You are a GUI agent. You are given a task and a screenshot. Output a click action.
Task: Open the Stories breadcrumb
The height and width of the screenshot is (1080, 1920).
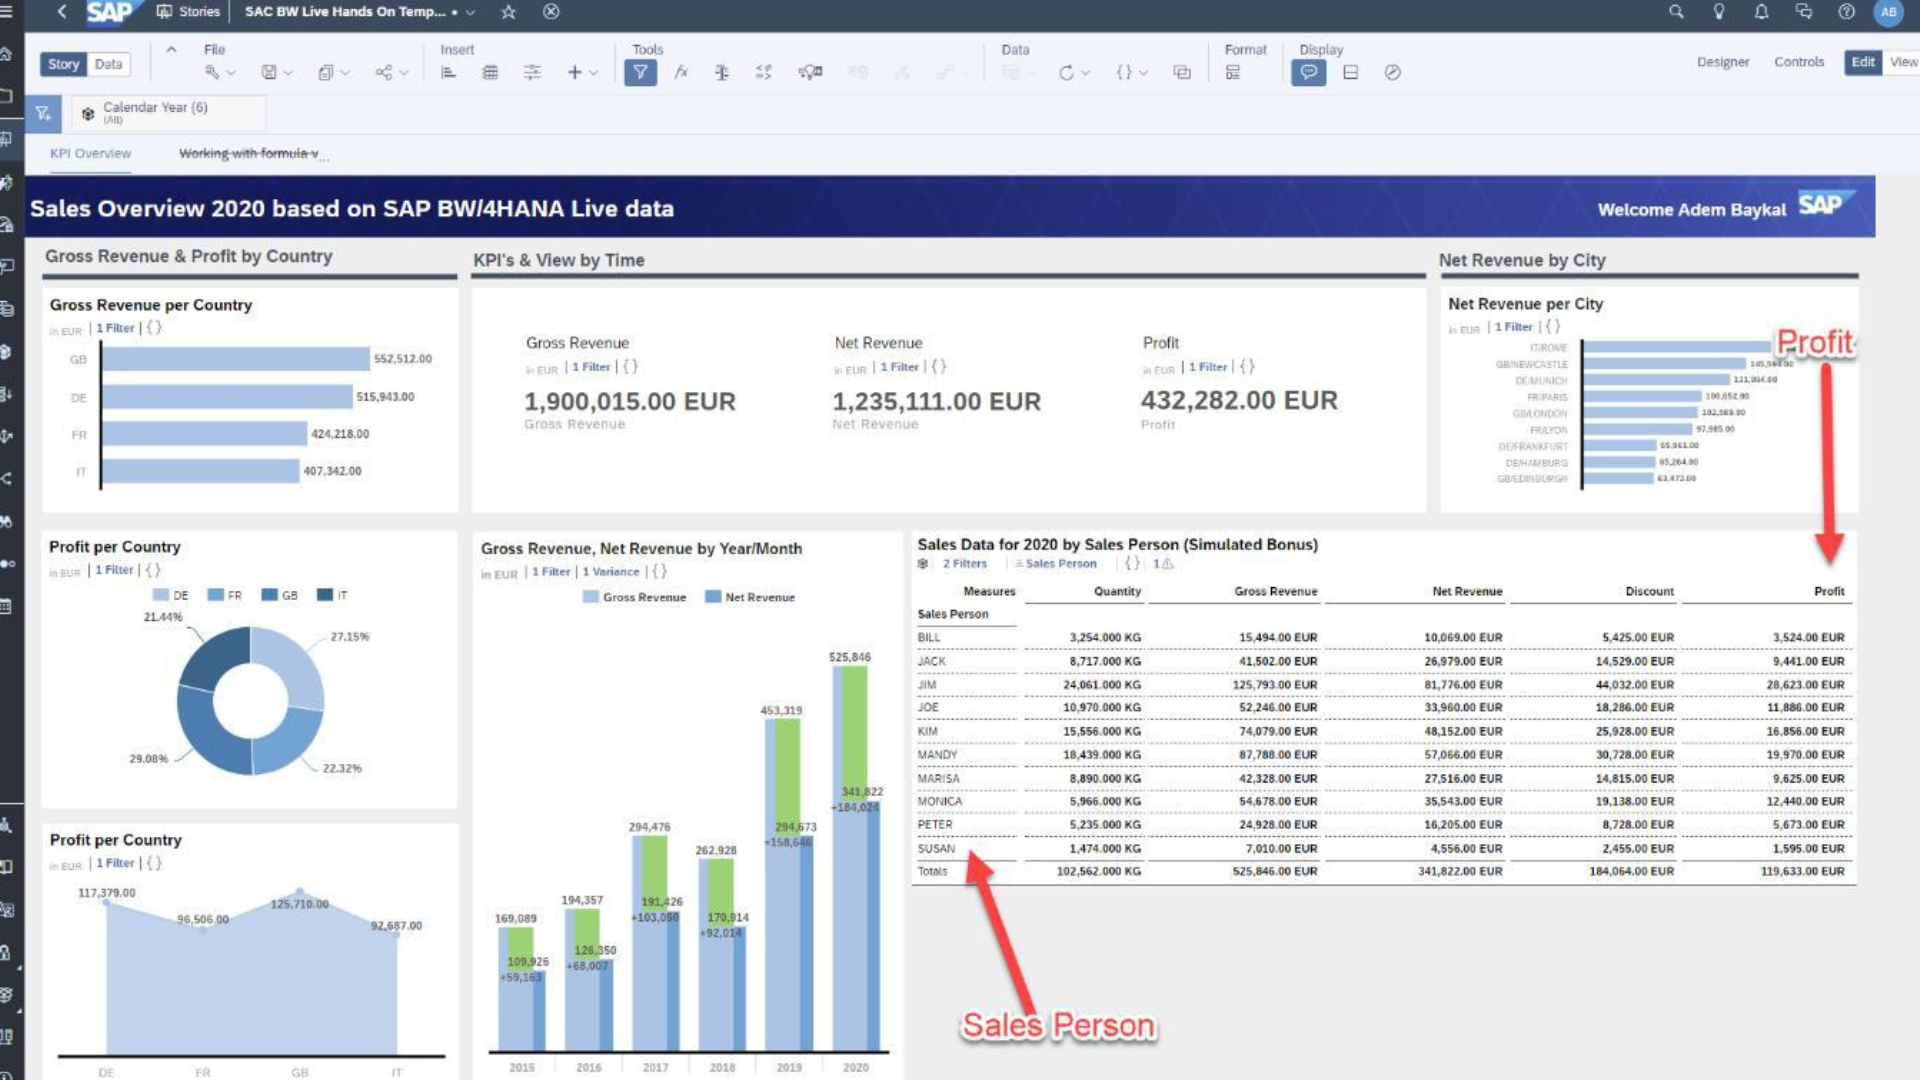point(188,12)
